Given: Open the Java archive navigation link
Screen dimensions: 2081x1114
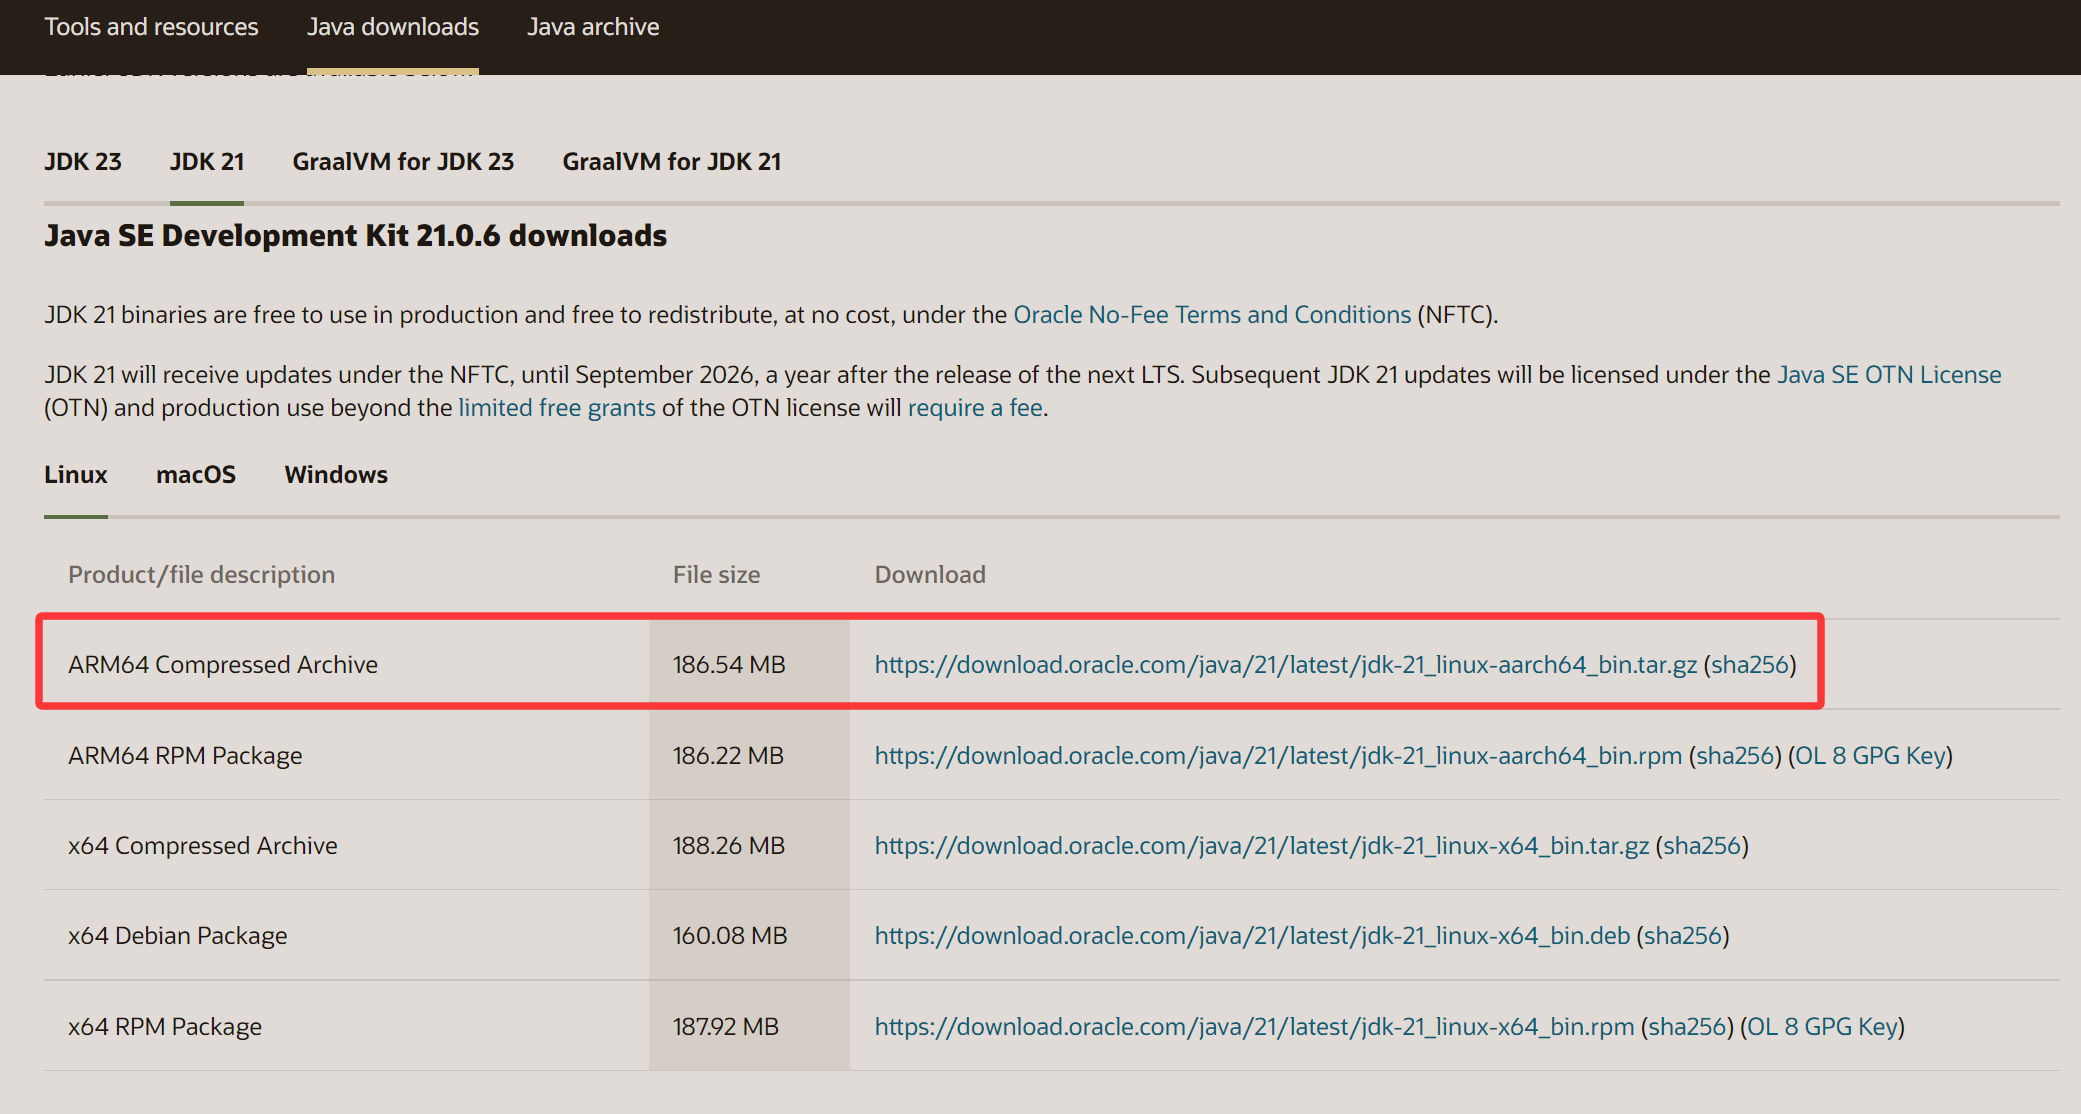Looking at the screenshot, I should [593, 27].
